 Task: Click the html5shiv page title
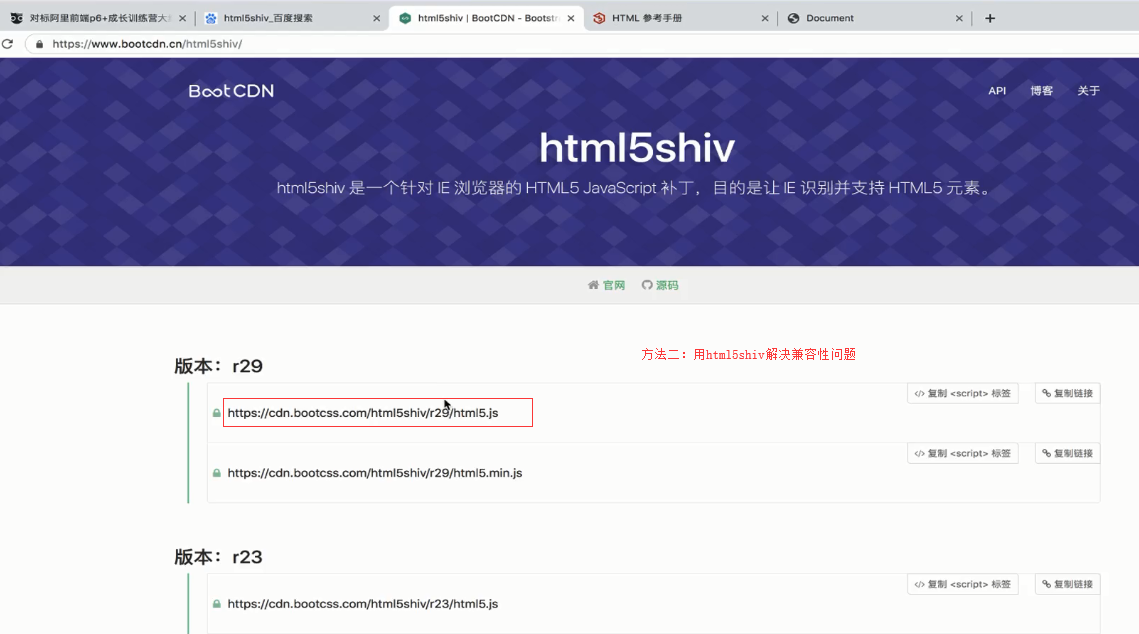(636, 147)
